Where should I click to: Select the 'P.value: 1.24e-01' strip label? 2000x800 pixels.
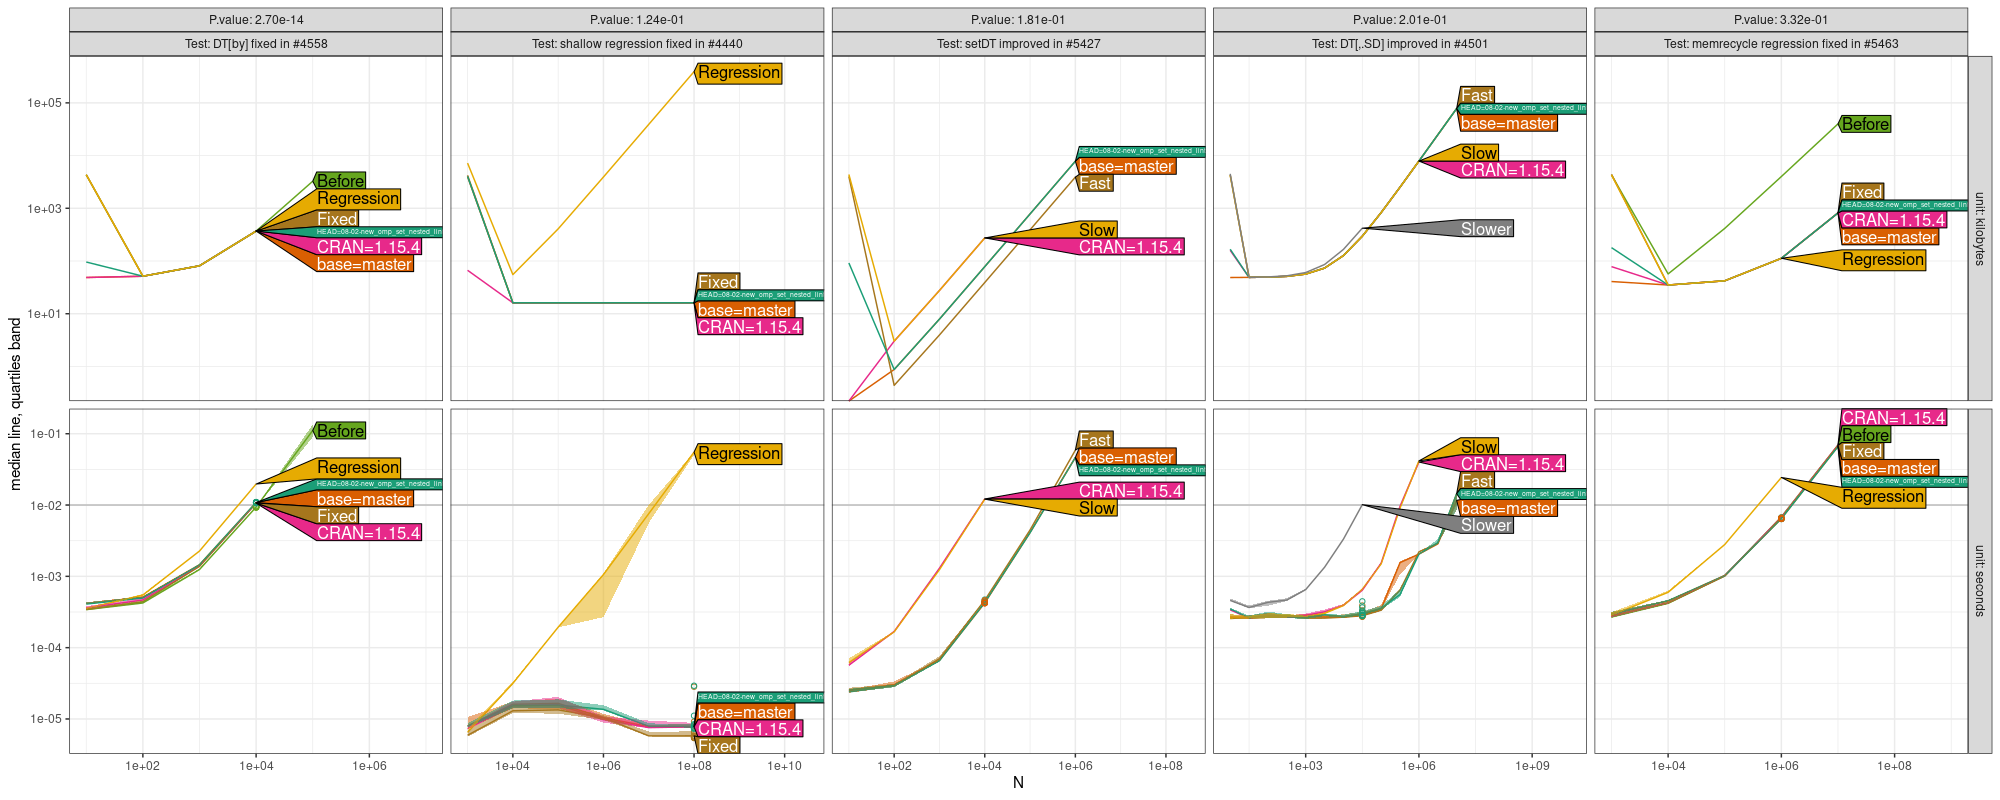637,20
